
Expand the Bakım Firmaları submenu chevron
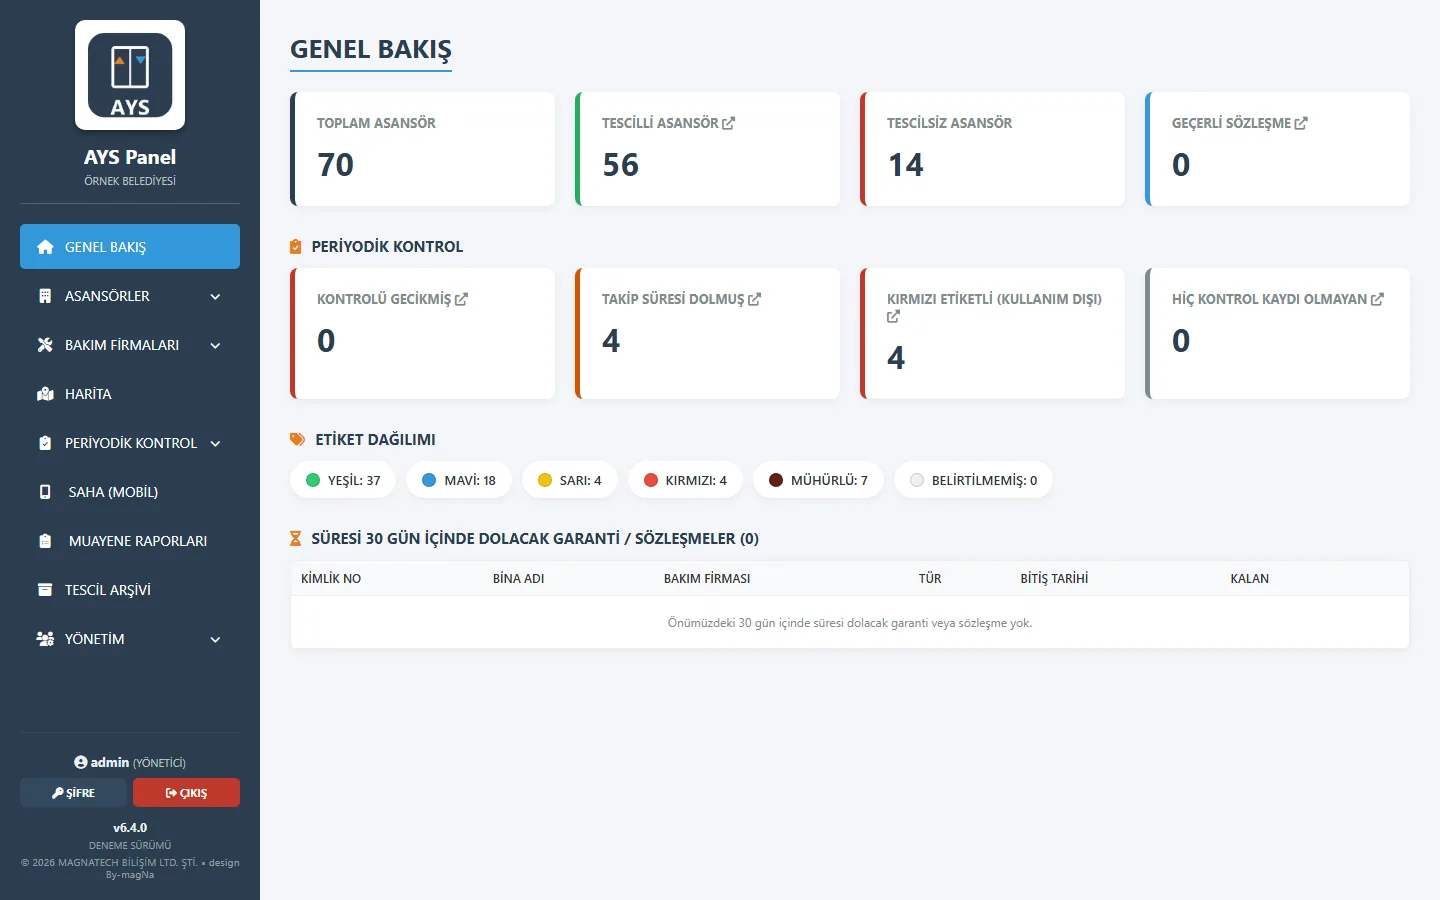pyautogui.click(x=215, y=346)
